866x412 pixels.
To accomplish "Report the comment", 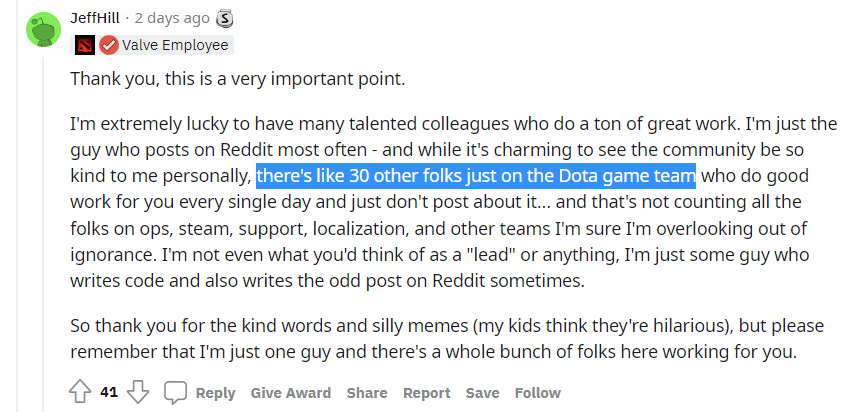I will click(427, 393).
